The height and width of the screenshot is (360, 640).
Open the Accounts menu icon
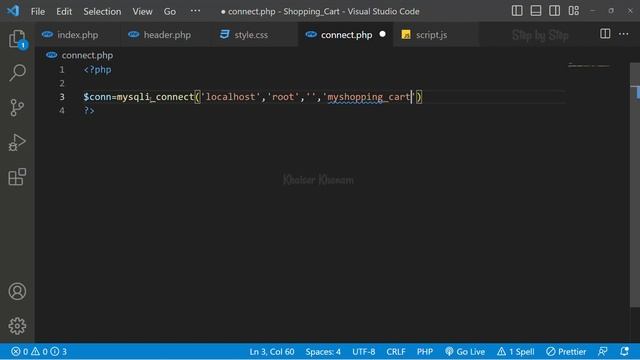[17, 291]
